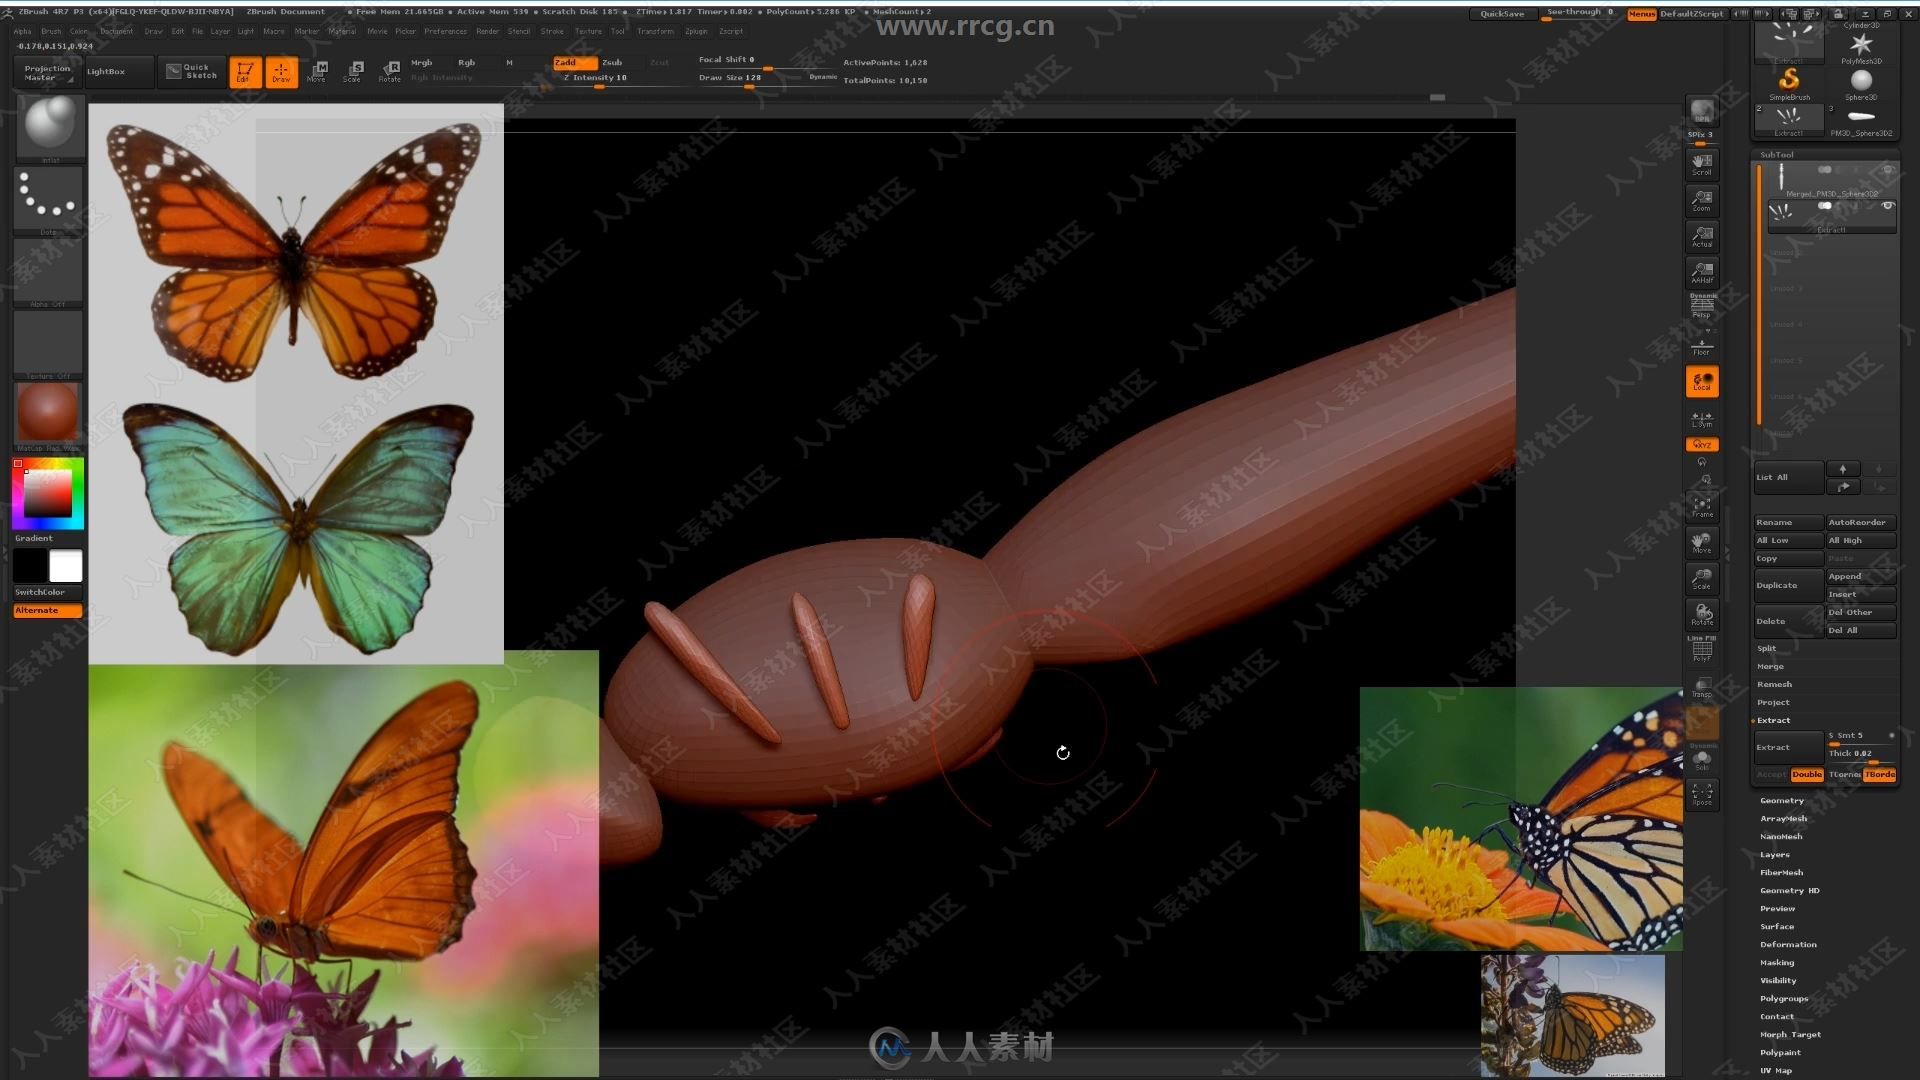Activate the Draw mode button
This screenshot has height=1080, width=1920.
point(281,72)
